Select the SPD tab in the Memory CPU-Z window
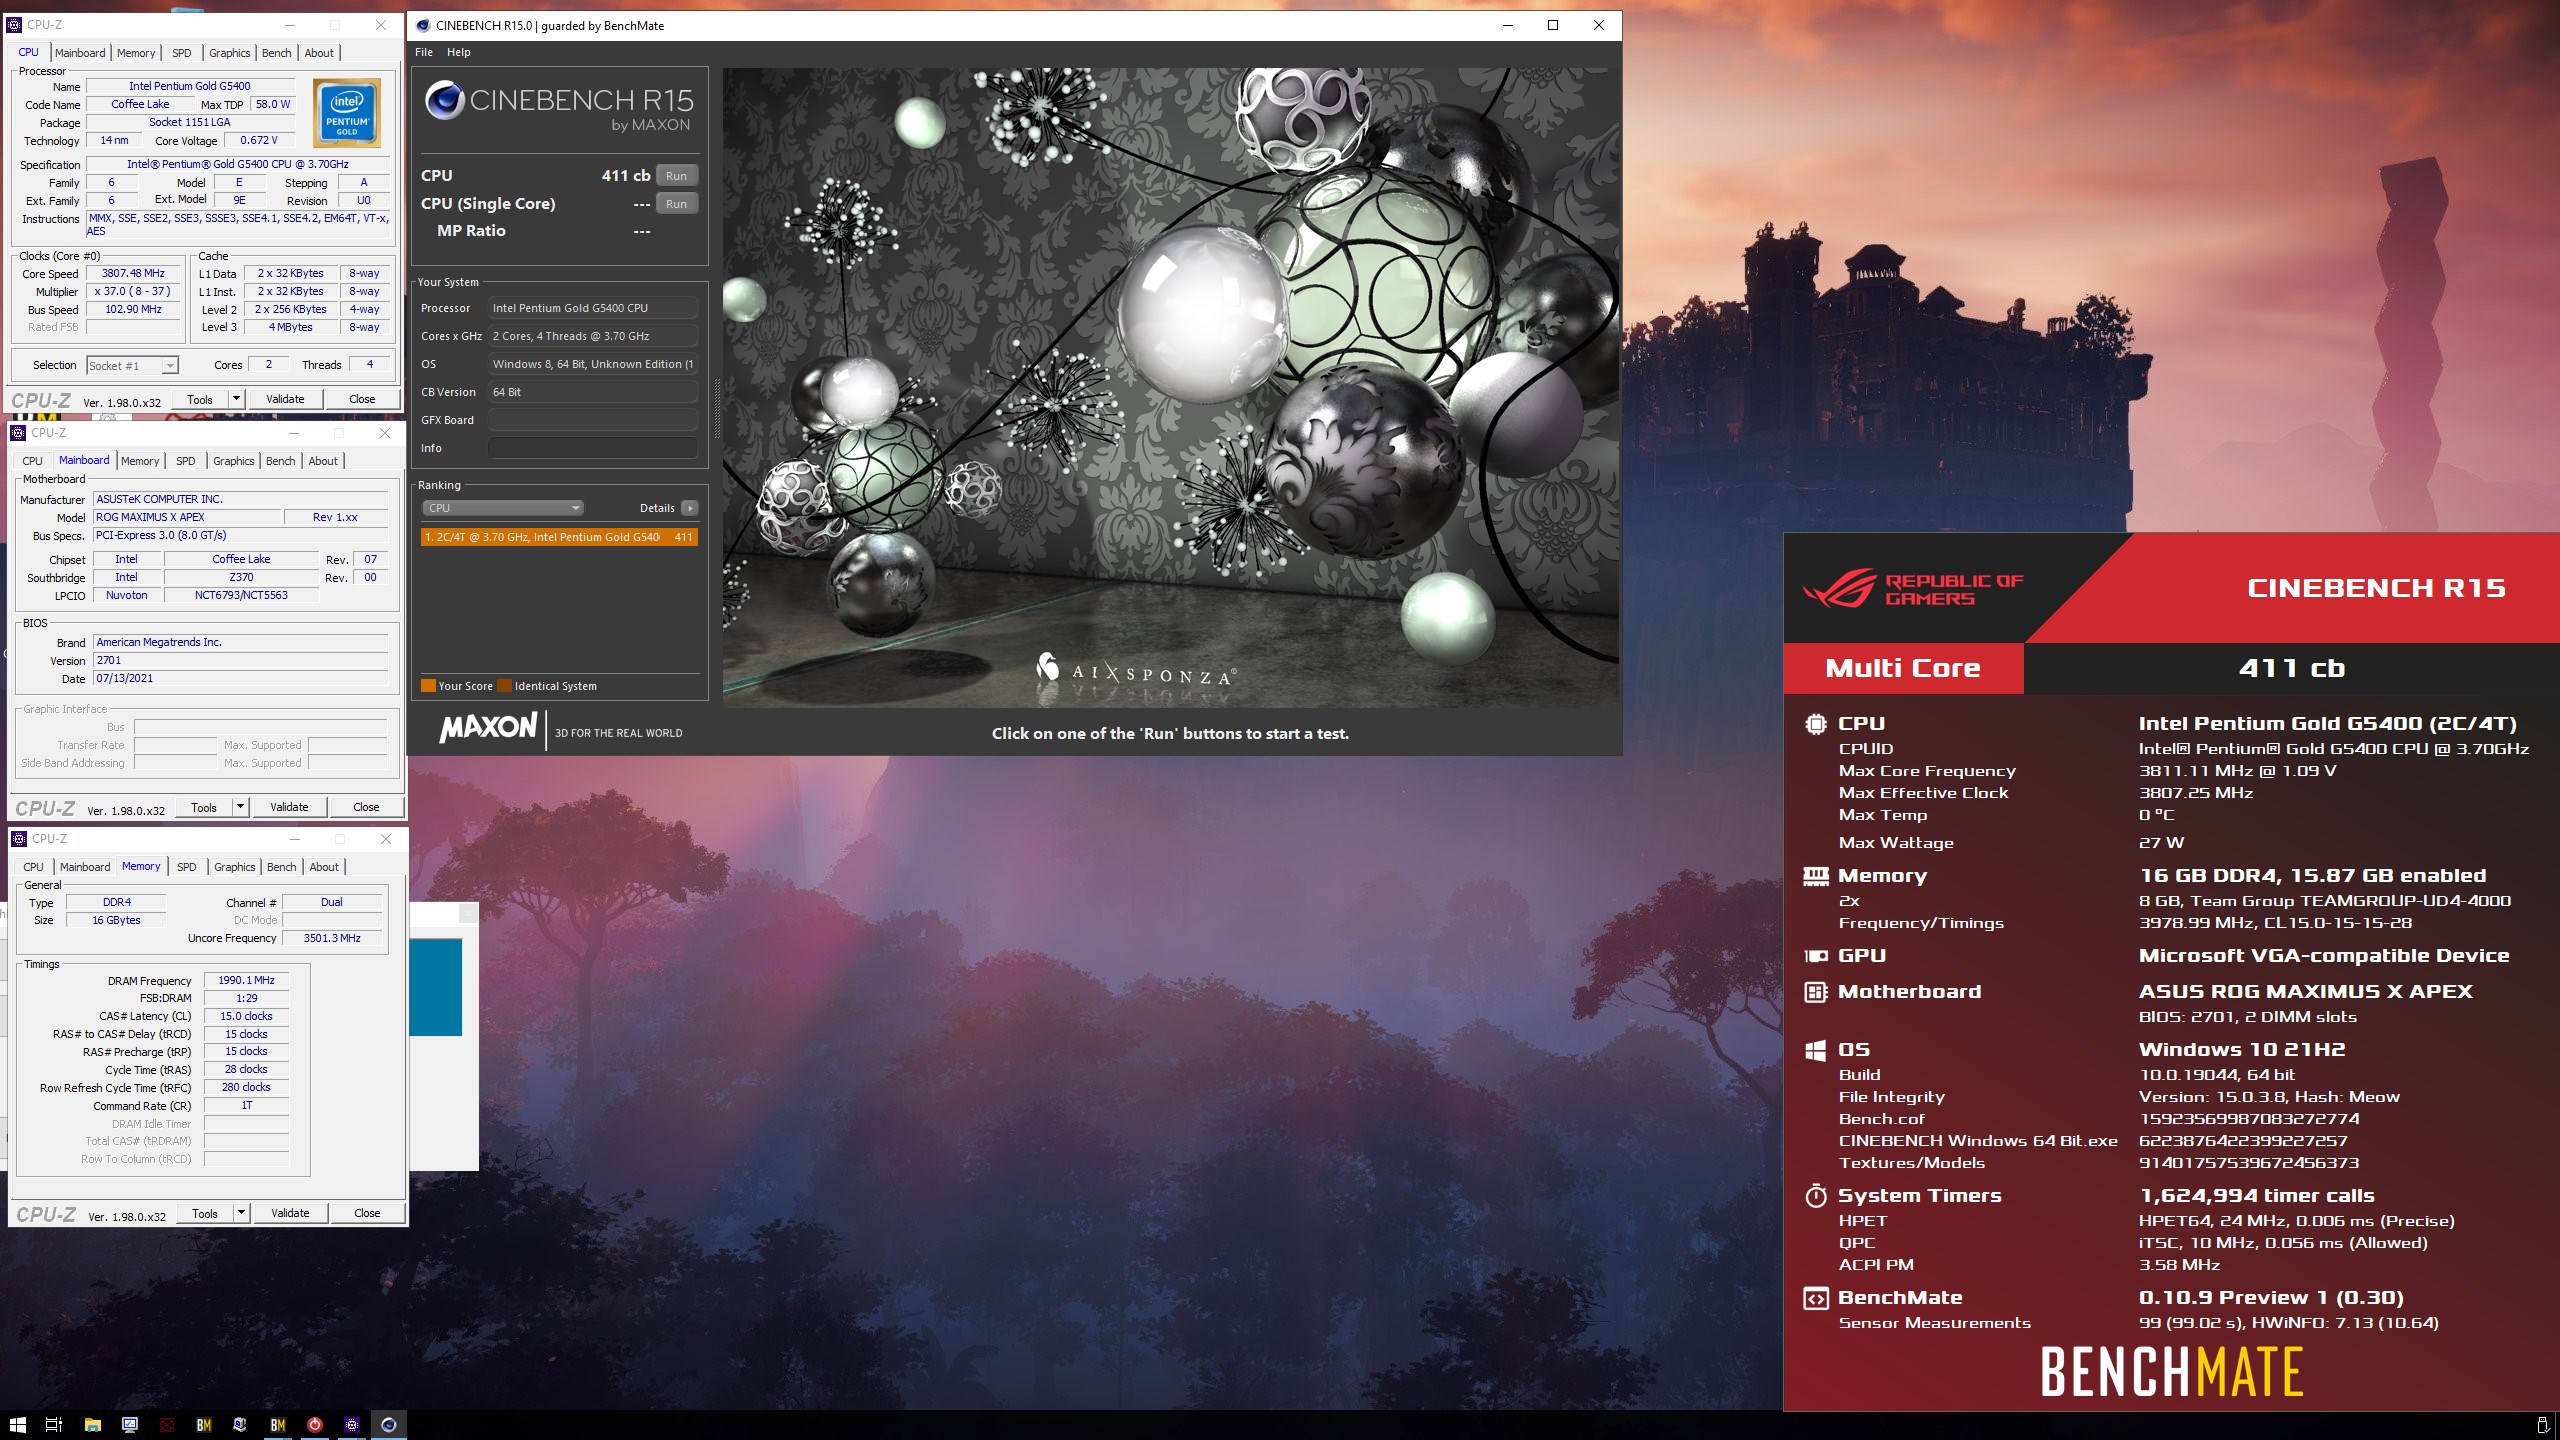Screen dimensions: 2560x1440 (x=187, y=867)
